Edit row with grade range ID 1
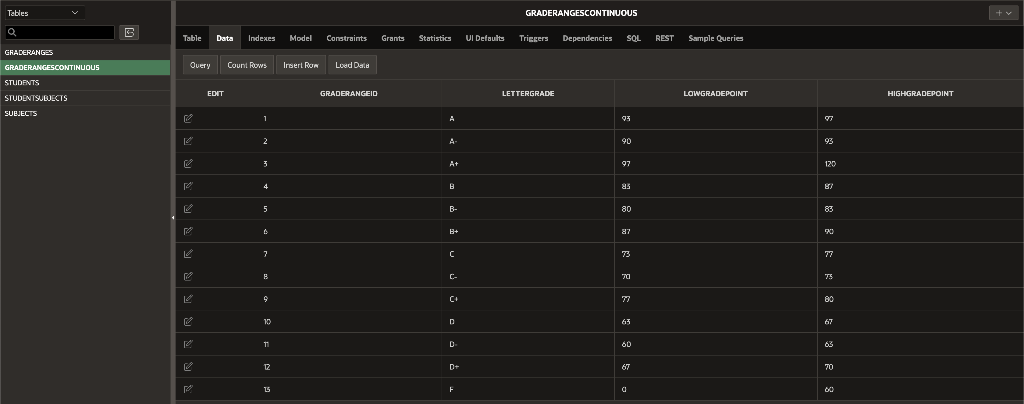 coord(189,118)
